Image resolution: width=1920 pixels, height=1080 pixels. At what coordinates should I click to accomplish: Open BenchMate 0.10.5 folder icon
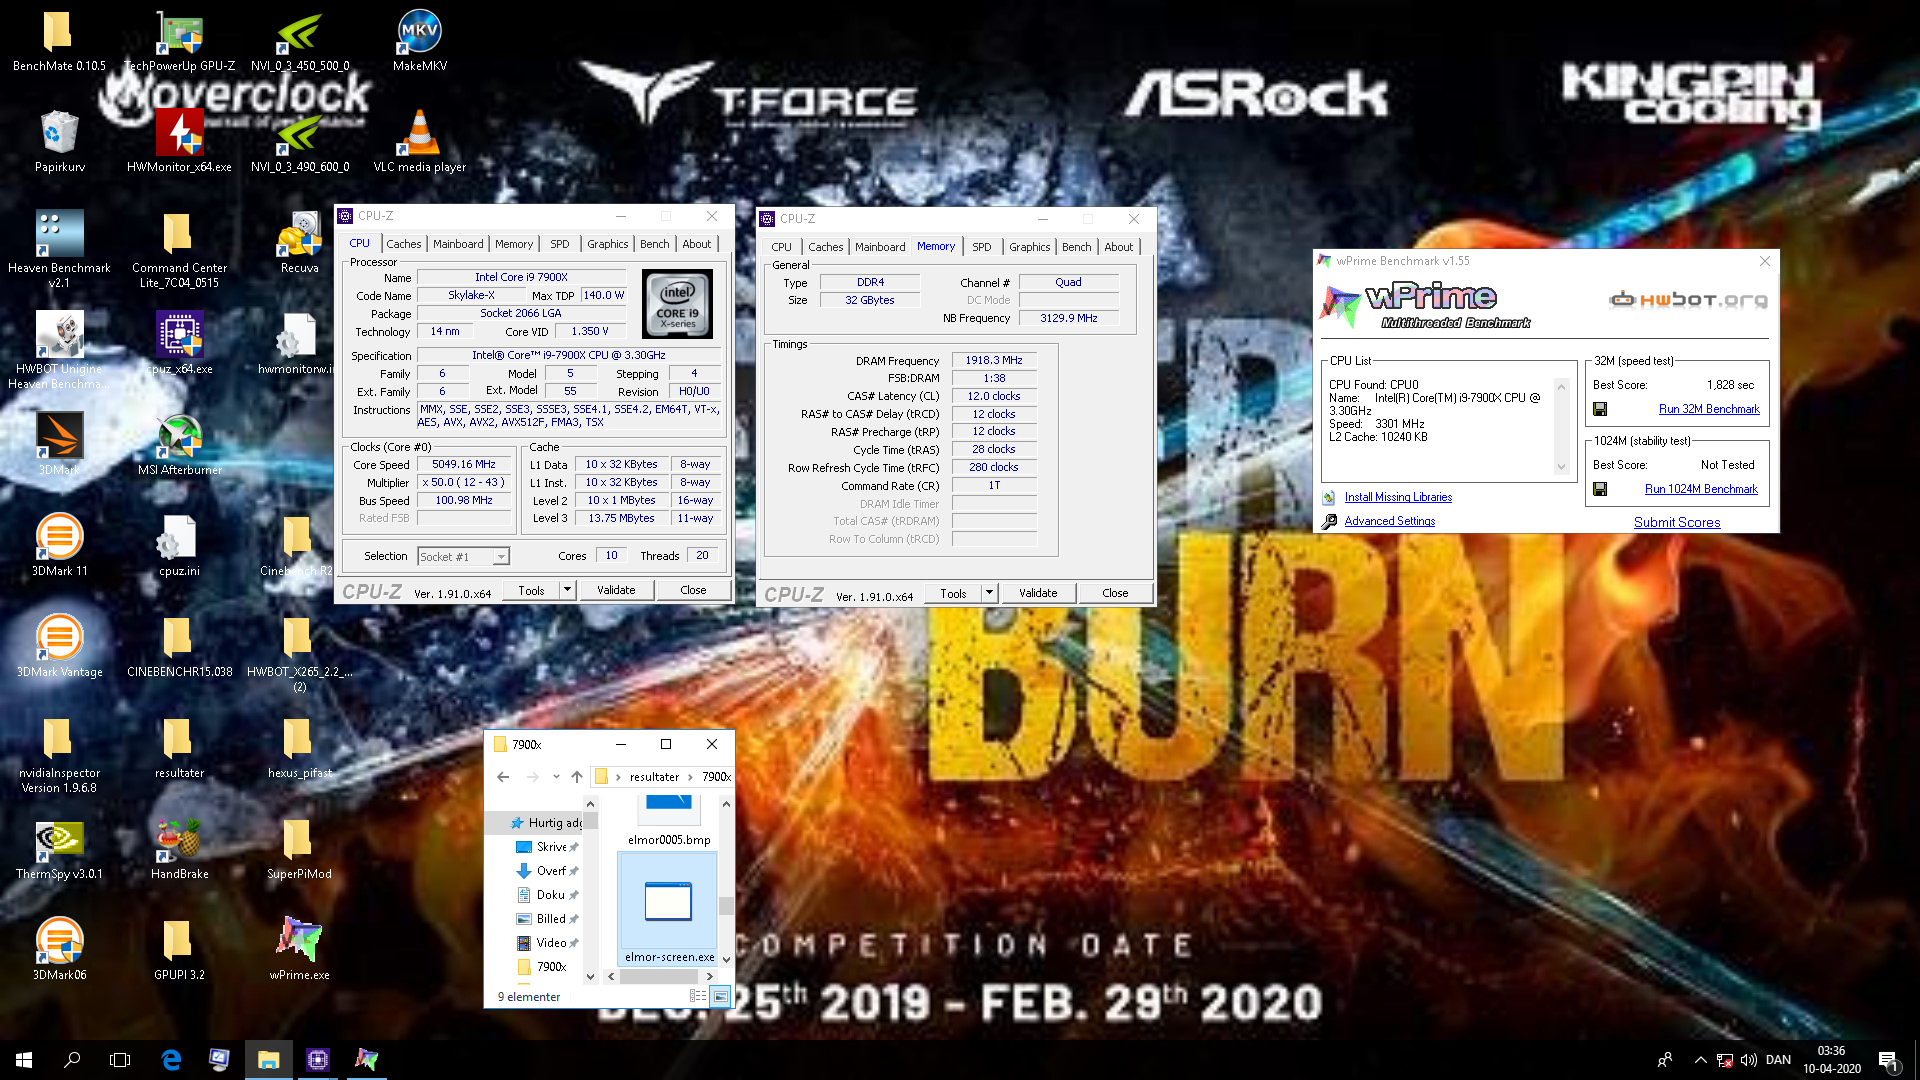[x=59, y=42]
